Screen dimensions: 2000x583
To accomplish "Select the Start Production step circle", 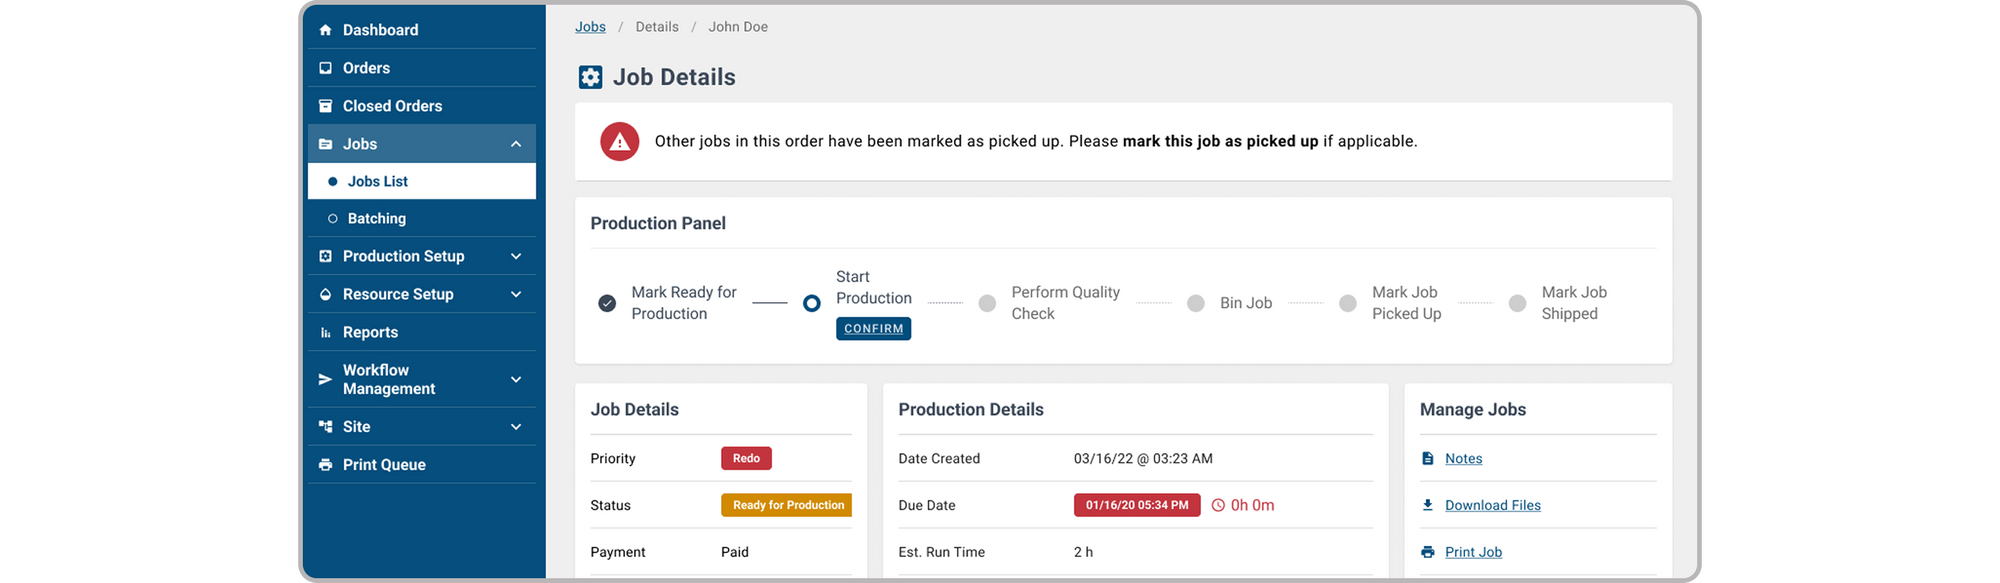I will (812, 303).
